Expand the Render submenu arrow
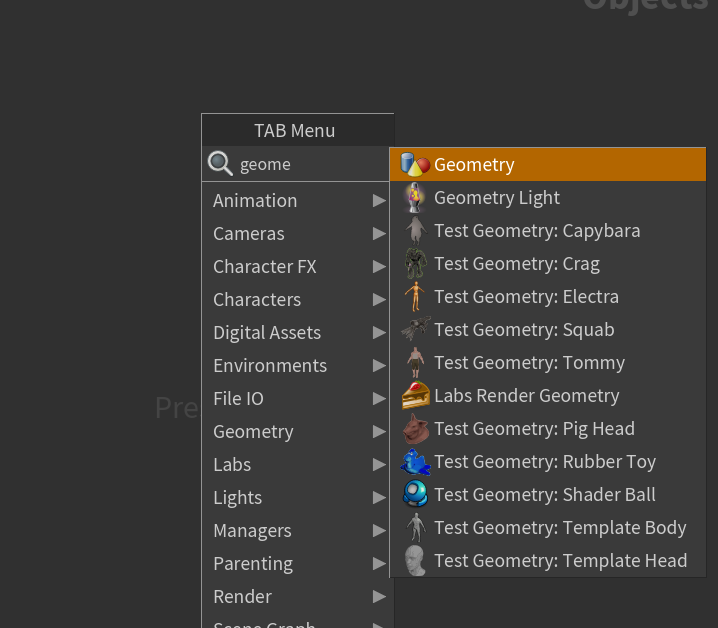The width and height of the screenshot is (718, 628). click(x=379, y=596)
